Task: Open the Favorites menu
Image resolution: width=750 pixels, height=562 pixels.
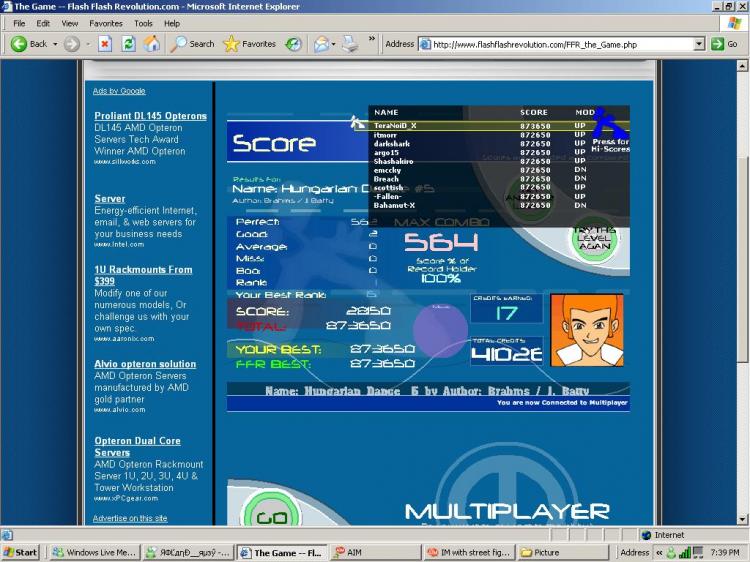Action: click(x=106, y=23)
